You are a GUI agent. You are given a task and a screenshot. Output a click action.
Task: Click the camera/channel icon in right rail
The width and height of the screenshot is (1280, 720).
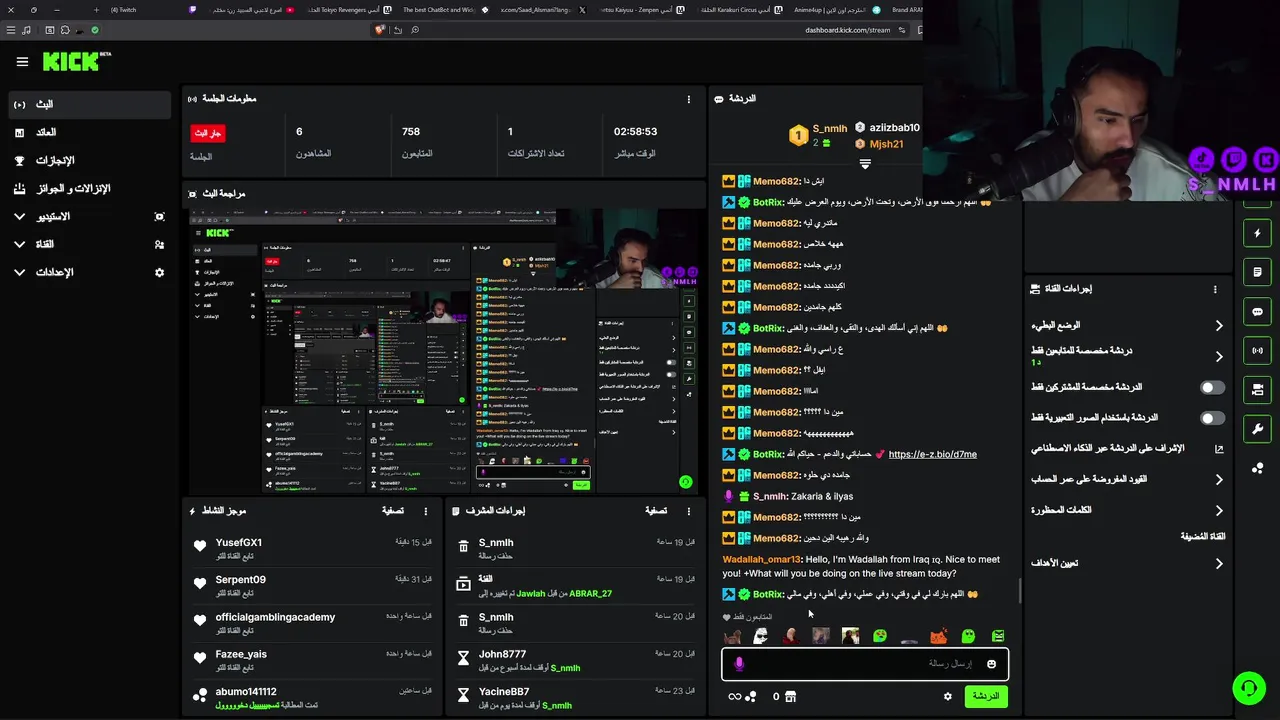1258,390
